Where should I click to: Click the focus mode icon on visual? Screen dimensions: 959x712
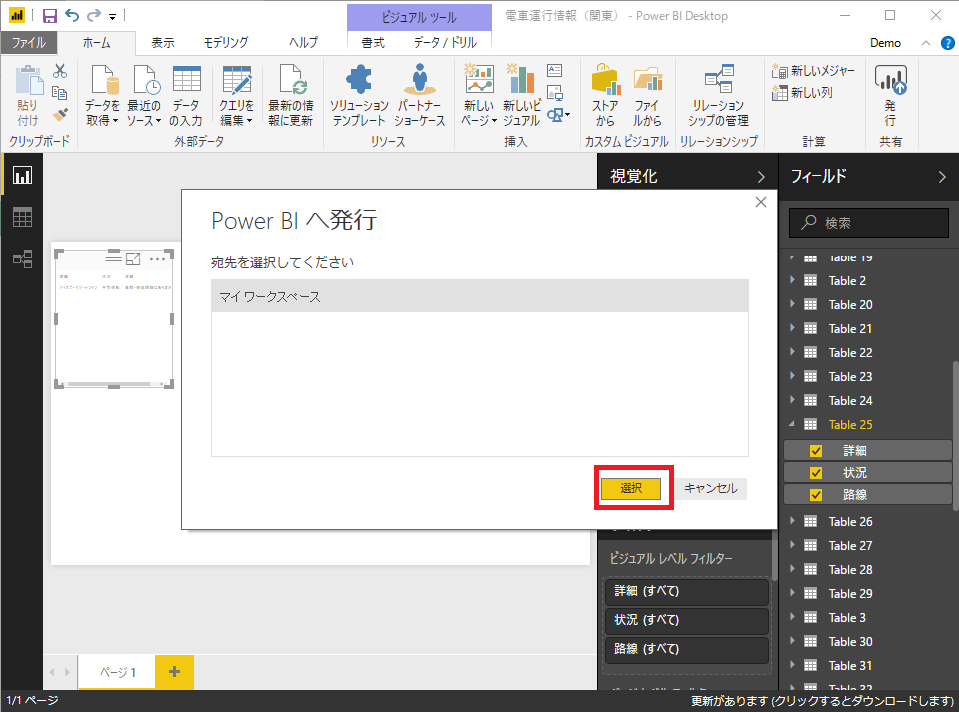pyautogui.click(x=133, y=259)
